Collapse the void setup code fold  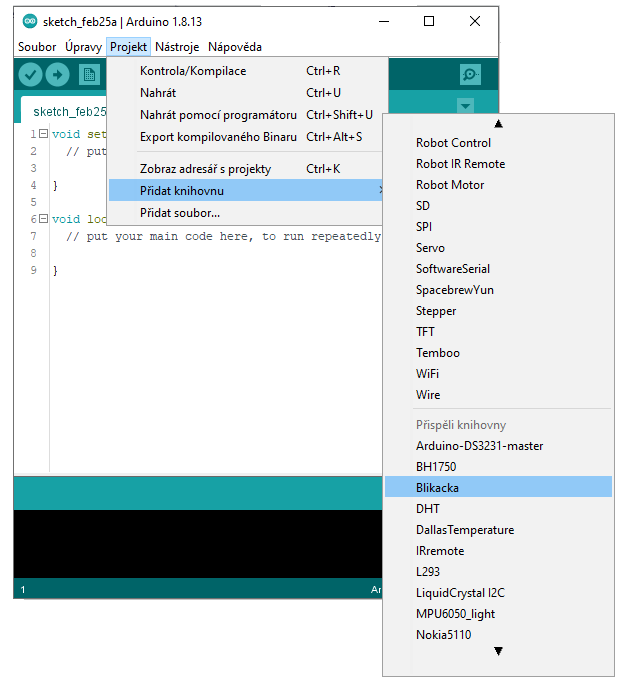click(43, 134)
